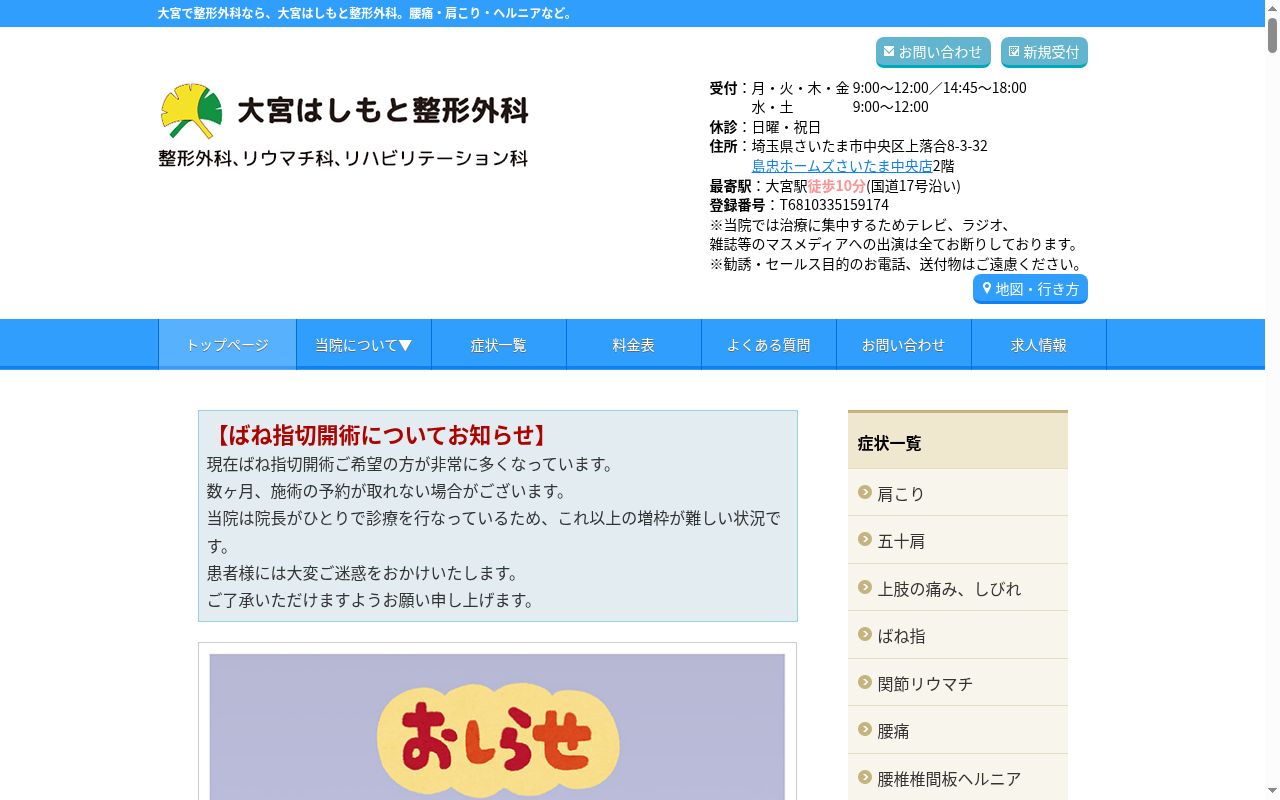Open よくある質問 in navigation bar
This screenshot has width=1280, height=800.
point(769,345)
